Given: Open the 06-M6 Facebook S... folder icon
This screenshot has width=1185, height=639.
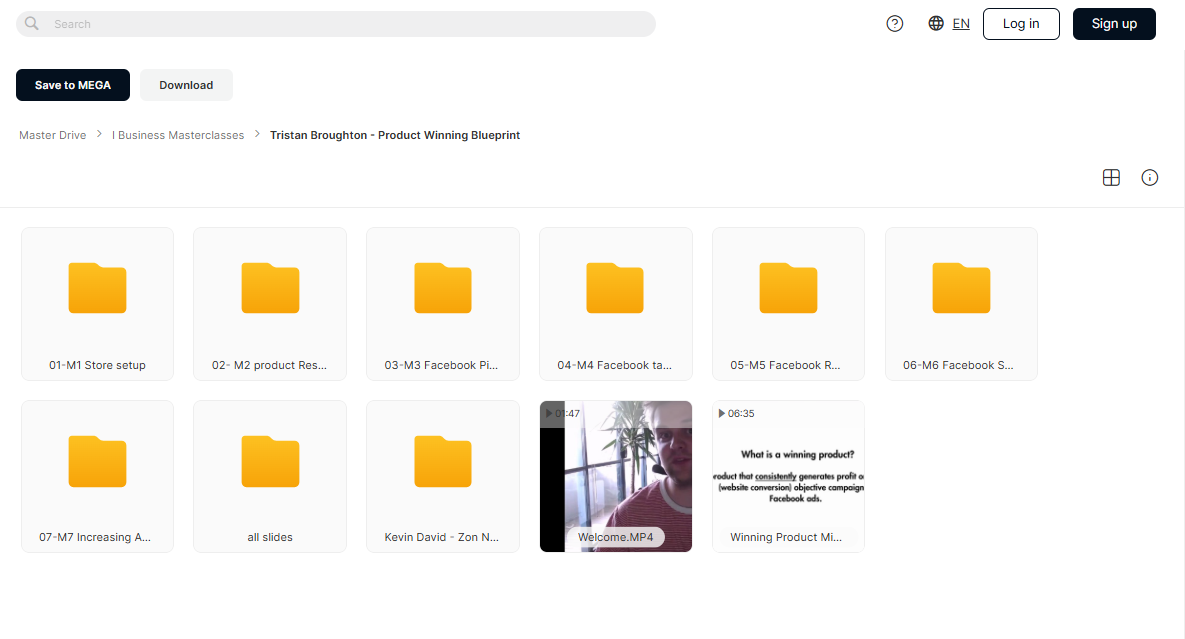Looking at the screenshot, I should tap(961, 288).
